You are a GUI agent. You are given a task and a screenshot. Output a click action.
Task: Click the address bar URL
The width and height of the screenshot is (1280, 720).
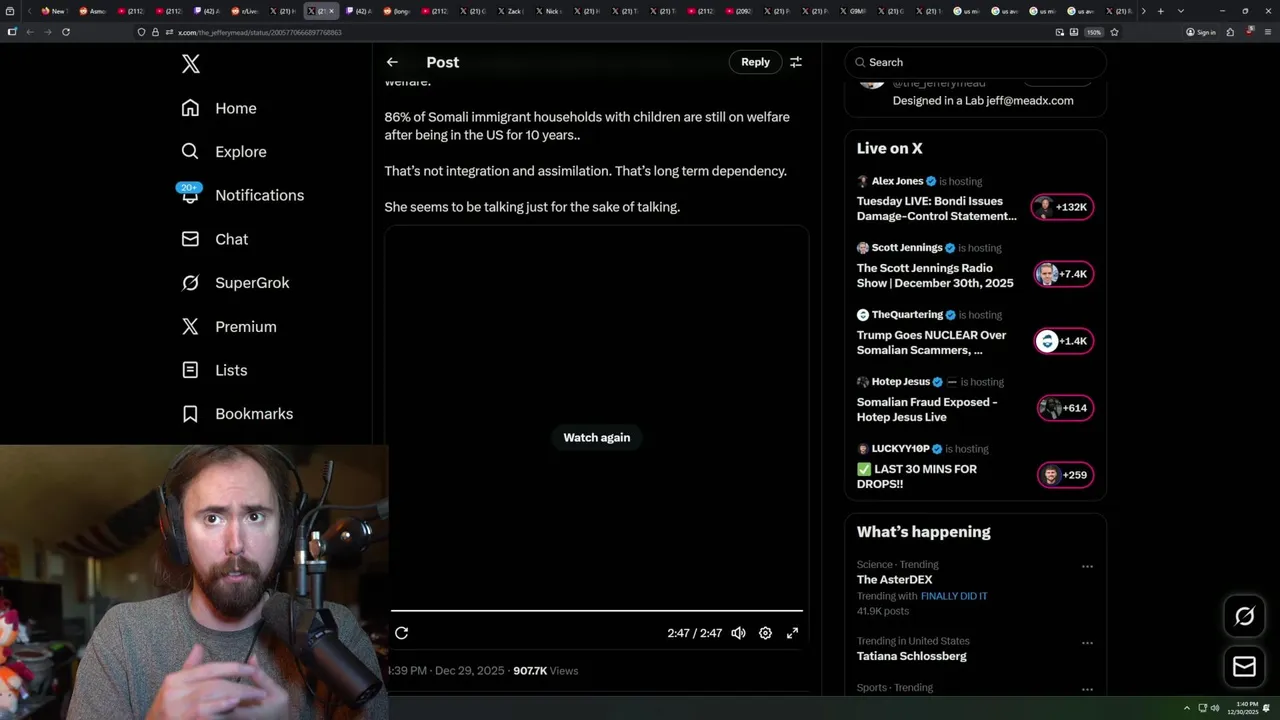[261, 32]
